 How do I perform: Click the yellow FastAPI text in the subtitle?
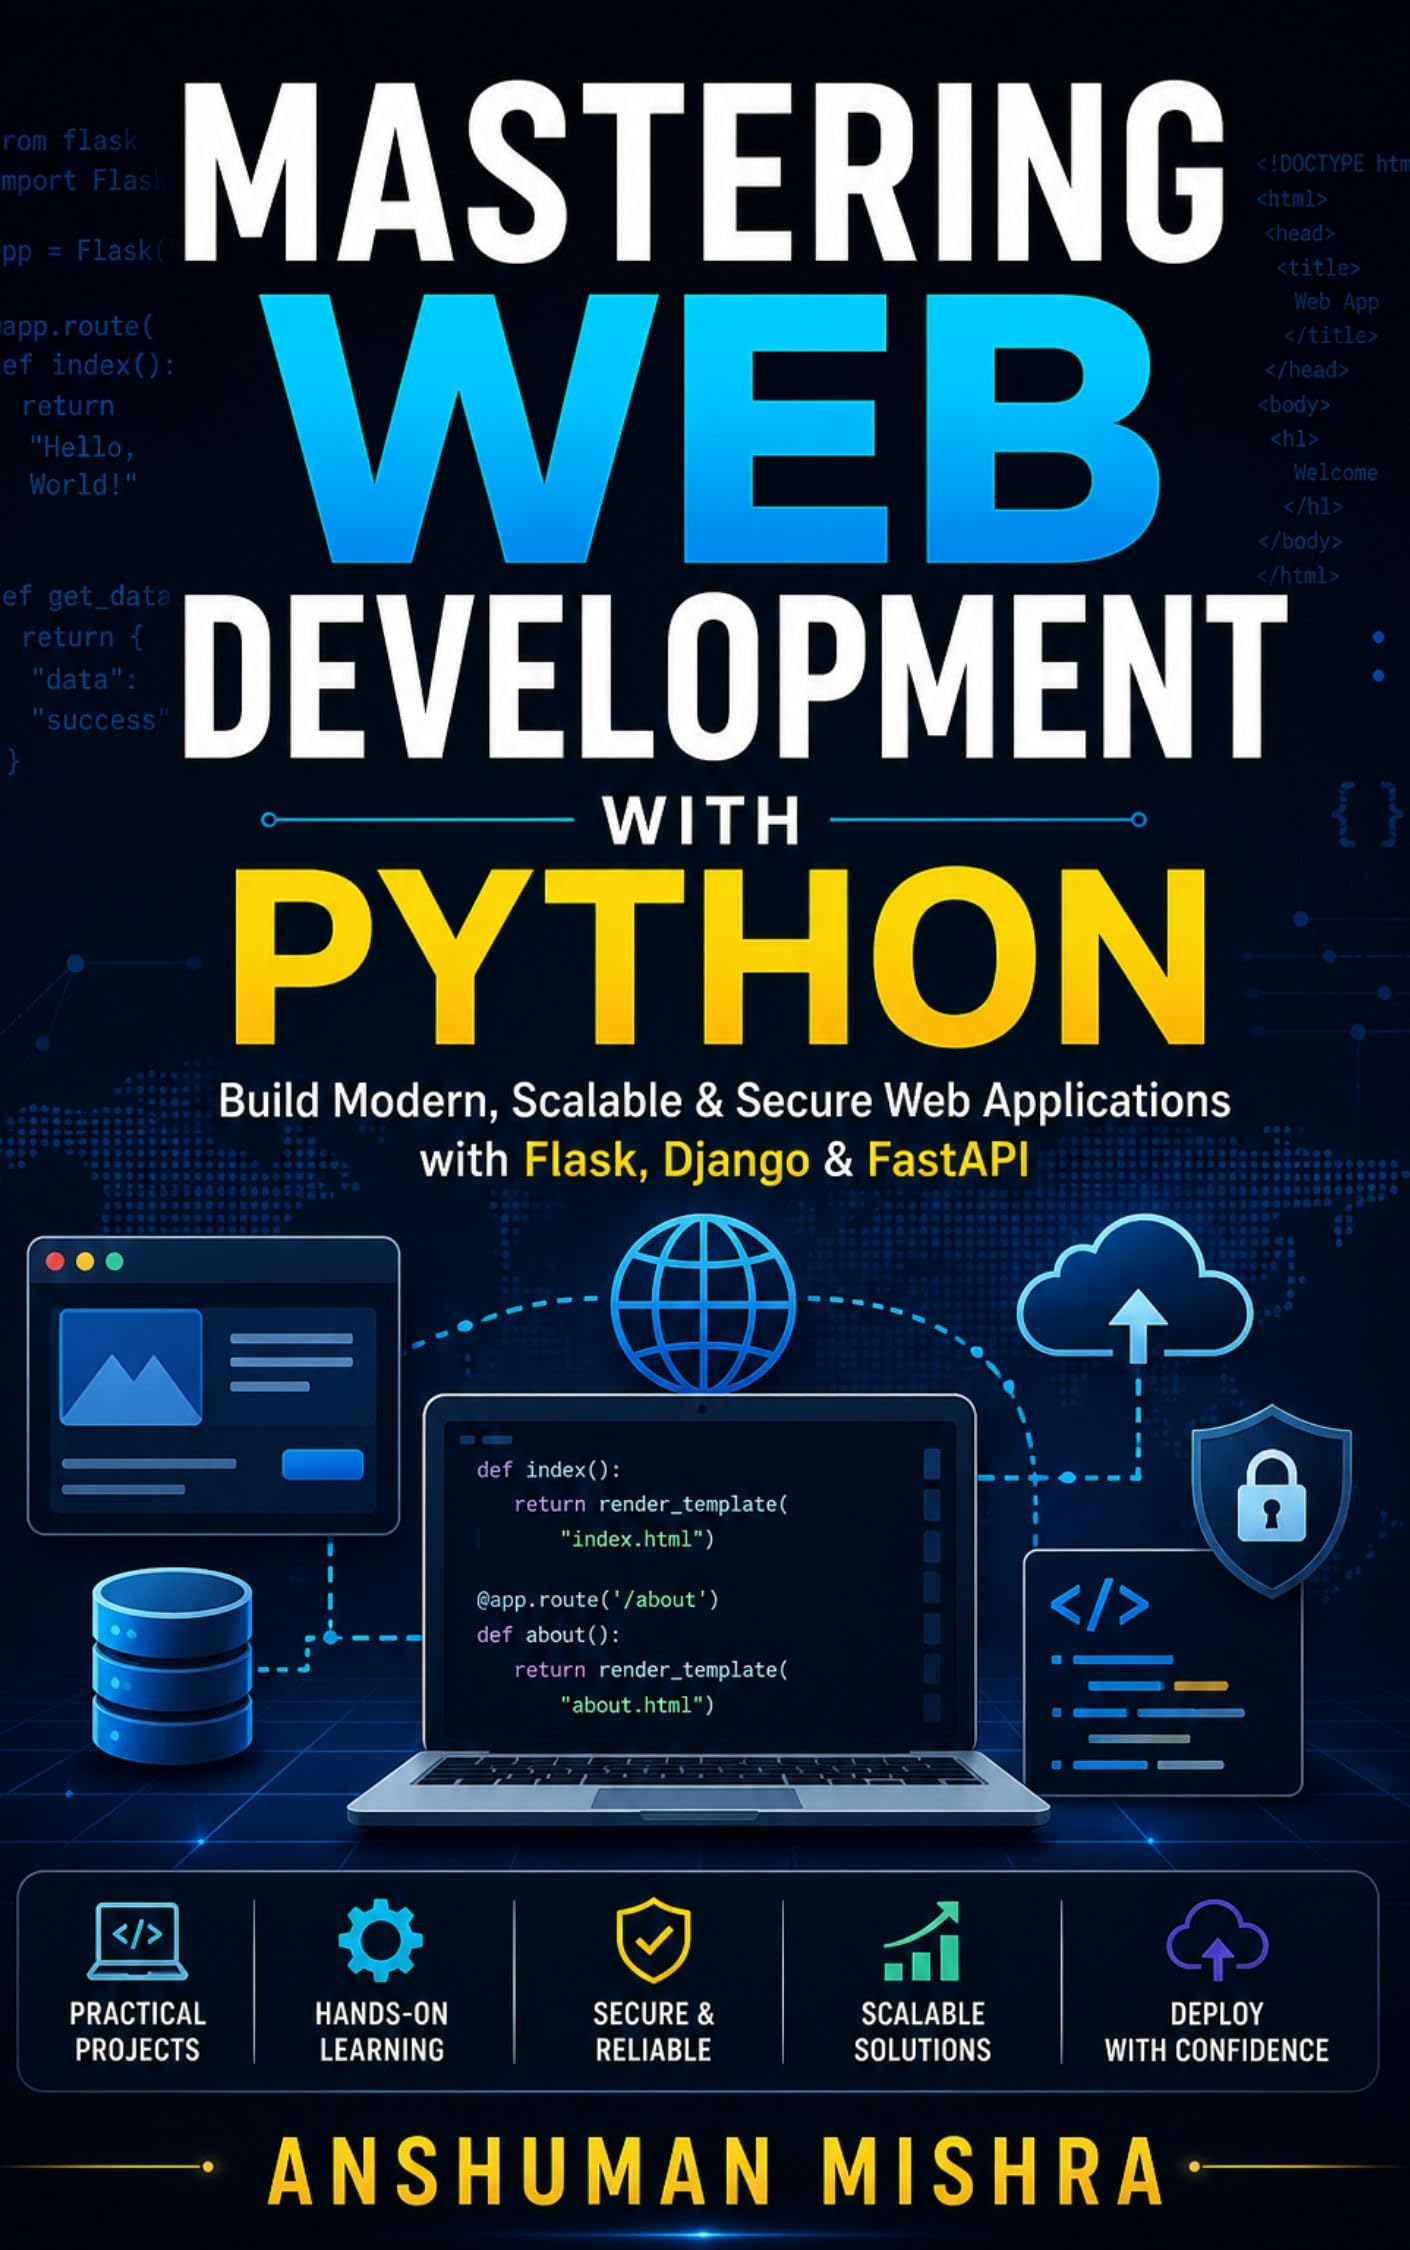[x=948, y=1160]
